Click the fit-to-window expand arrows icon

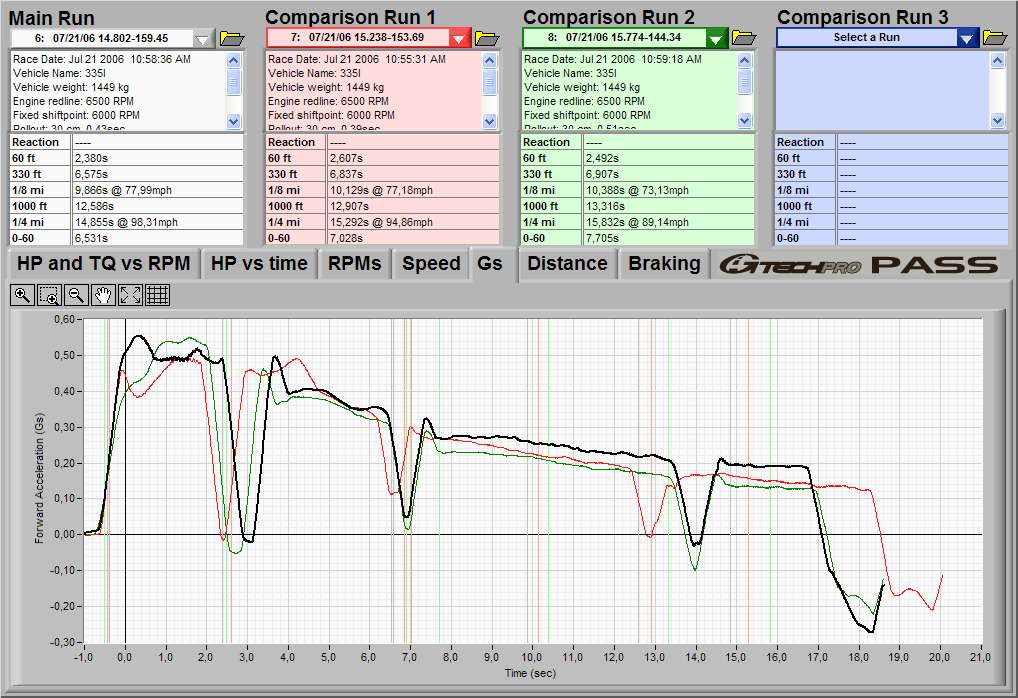click(x=129, y=295)
